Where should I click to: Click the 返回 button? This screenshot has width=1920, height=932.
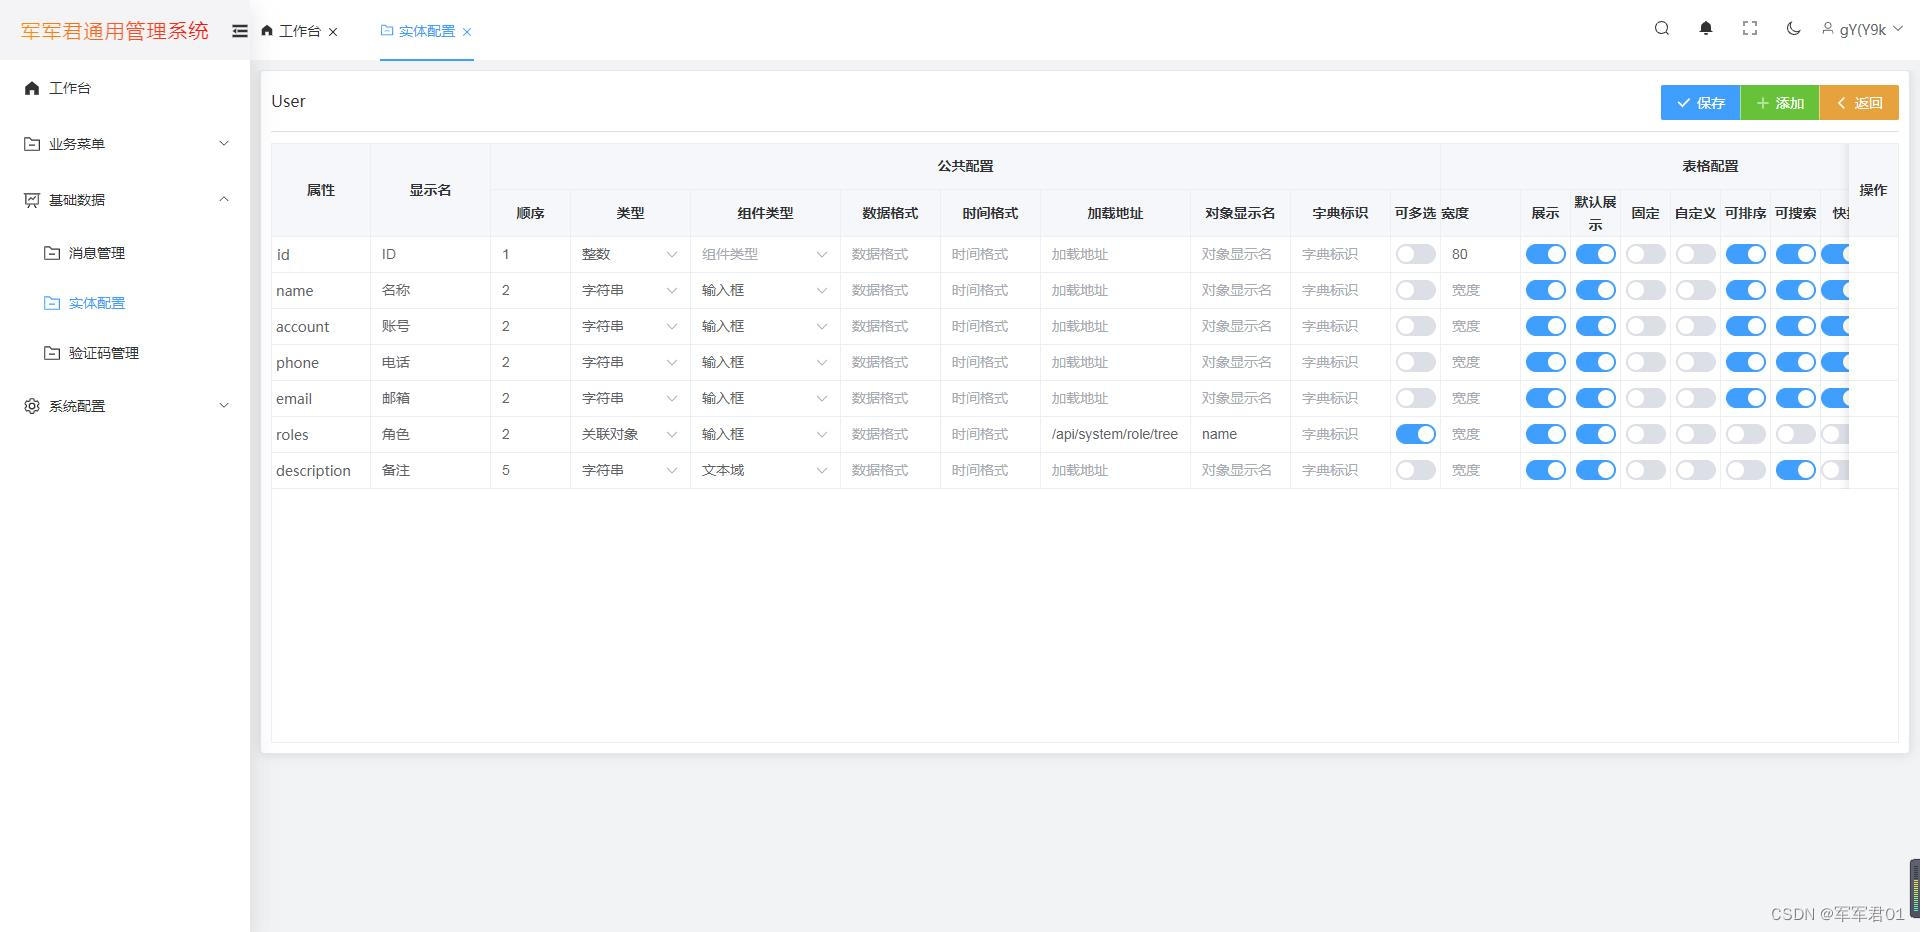point(1859,102)
